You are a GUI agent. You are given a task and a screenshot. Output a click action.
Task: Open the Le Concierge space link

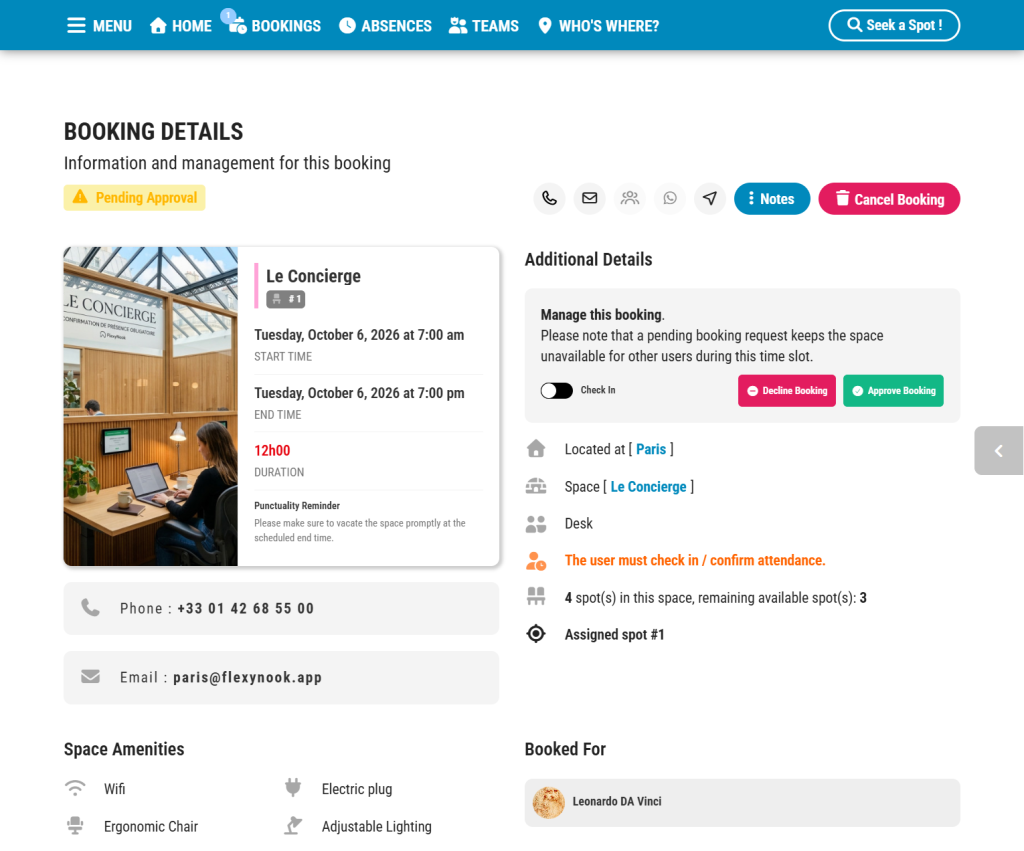pyautogui.click(x=648, y=487)
